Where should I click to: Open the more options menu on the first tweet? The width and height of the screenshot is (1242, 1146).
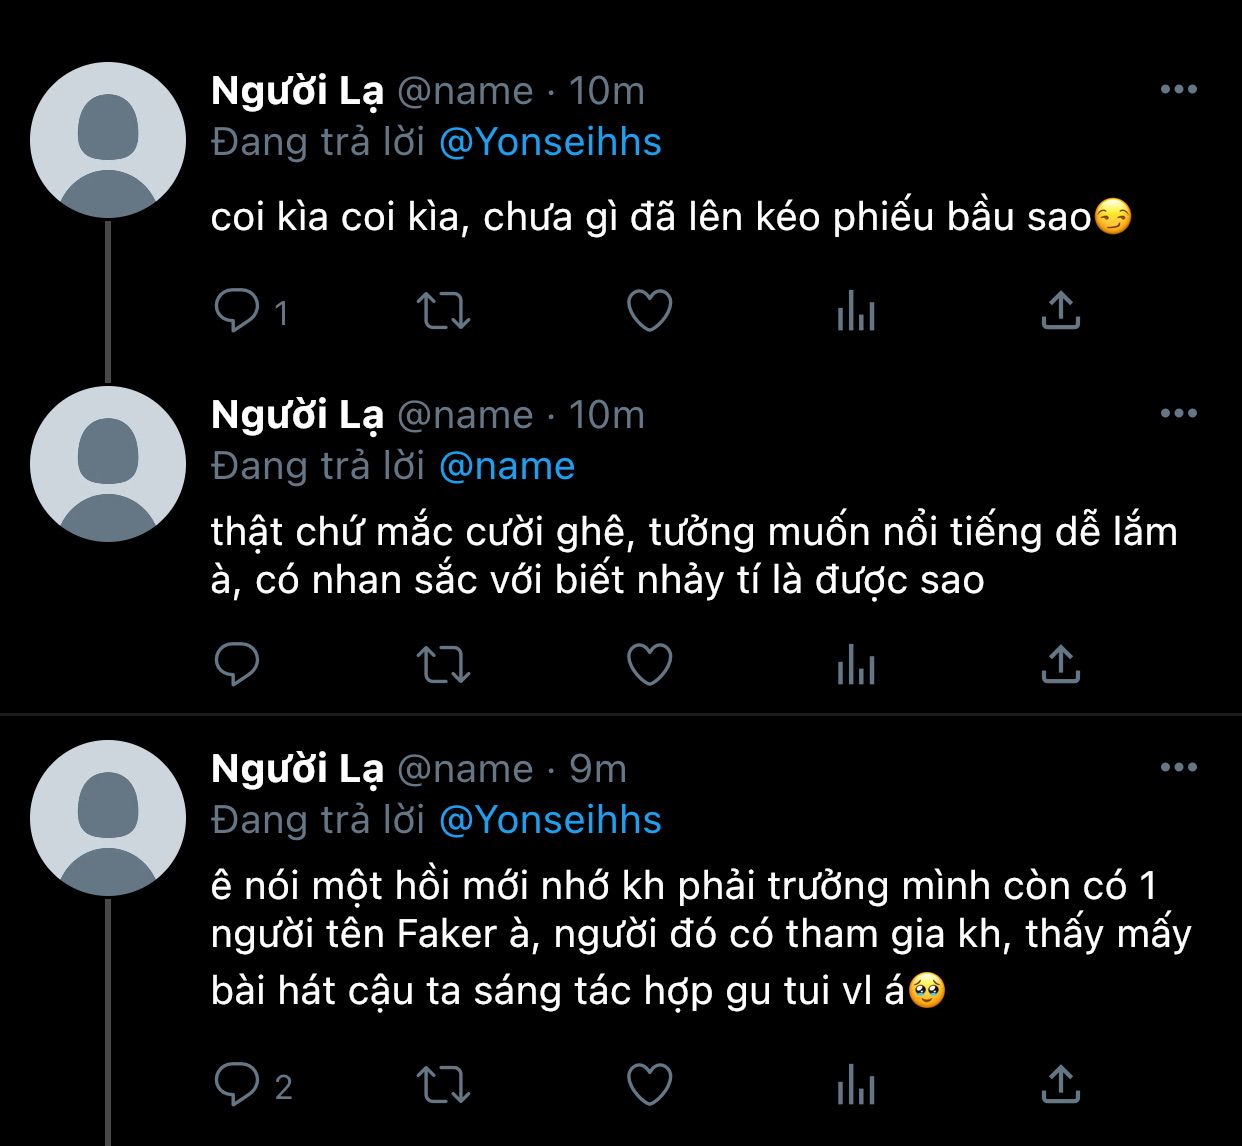click(1178, 90)
